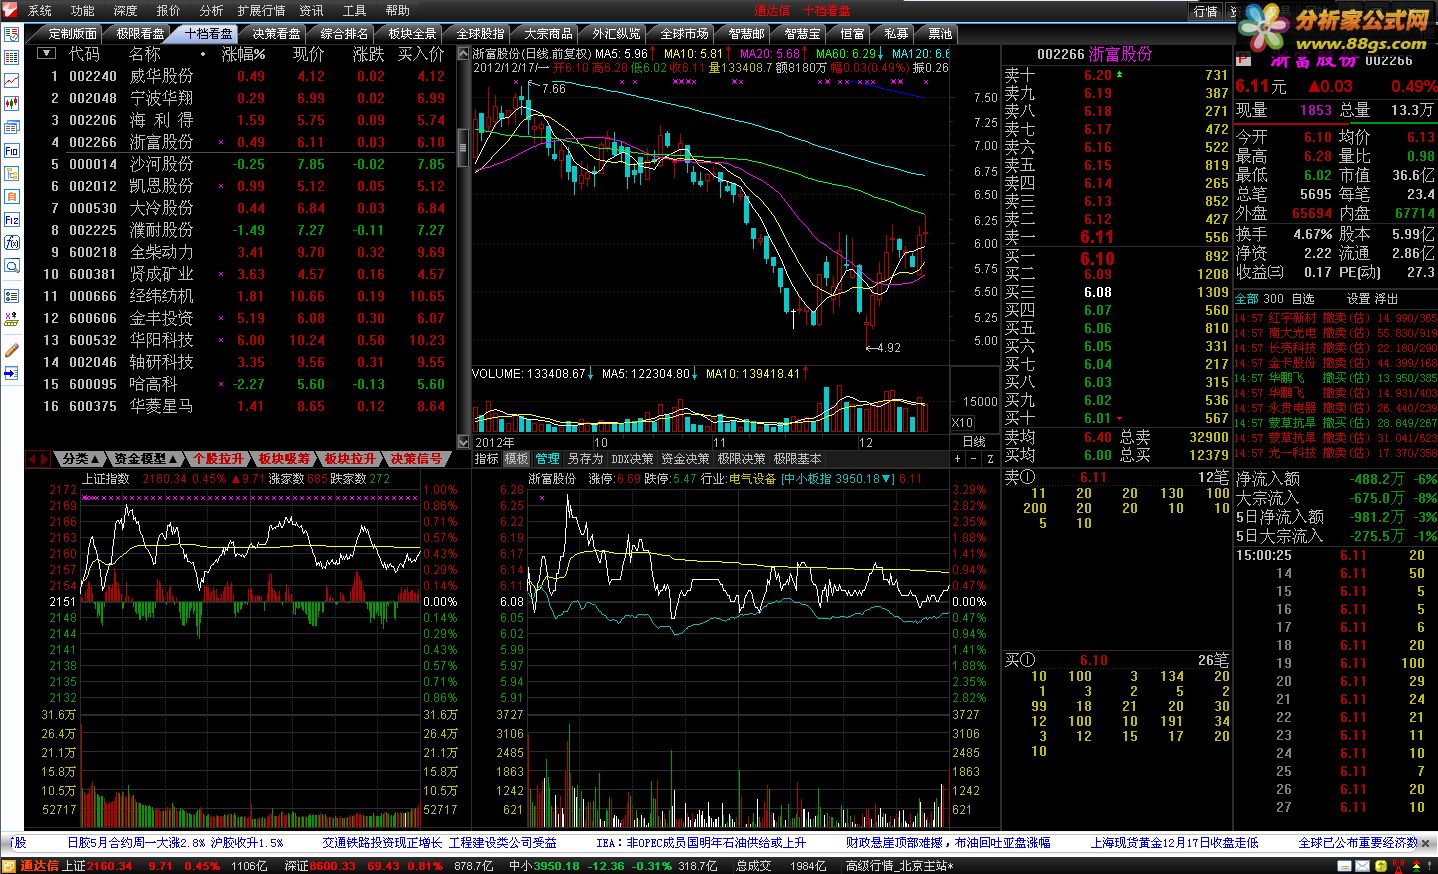Open the 分析 menu

click(212, 10)
